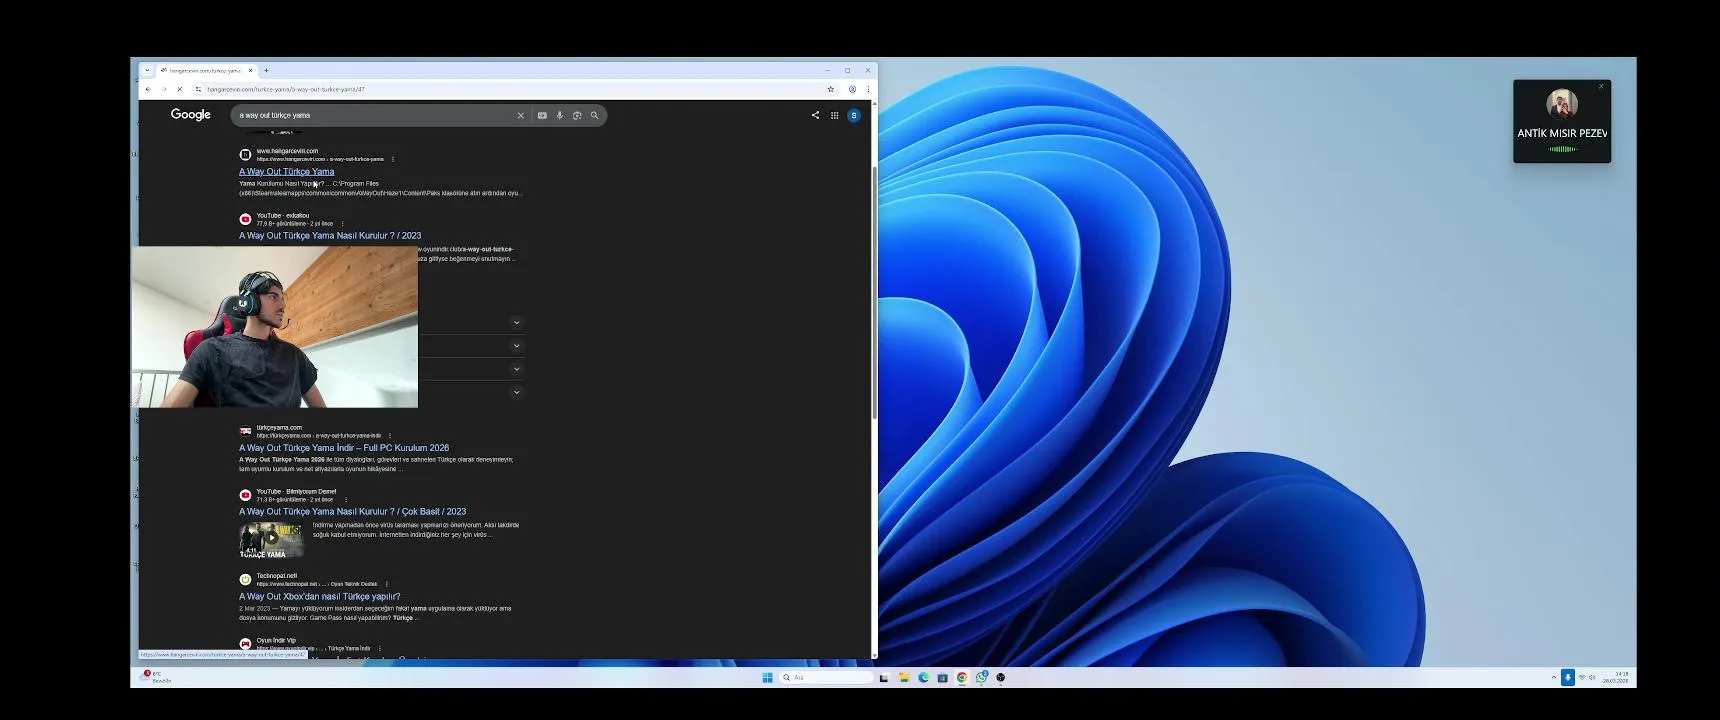1720x720 pixels.
Task: Play the TÜRKÇE YAMA video thumbnail
Action: click(x=271, y=540)
